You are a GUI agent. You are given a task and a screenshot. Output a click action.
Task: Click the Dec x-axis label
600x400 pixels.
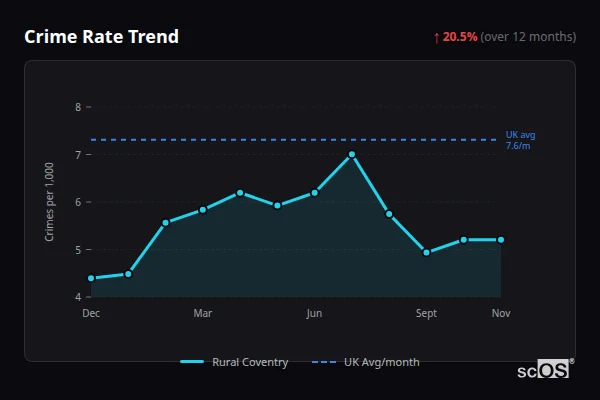91,313
